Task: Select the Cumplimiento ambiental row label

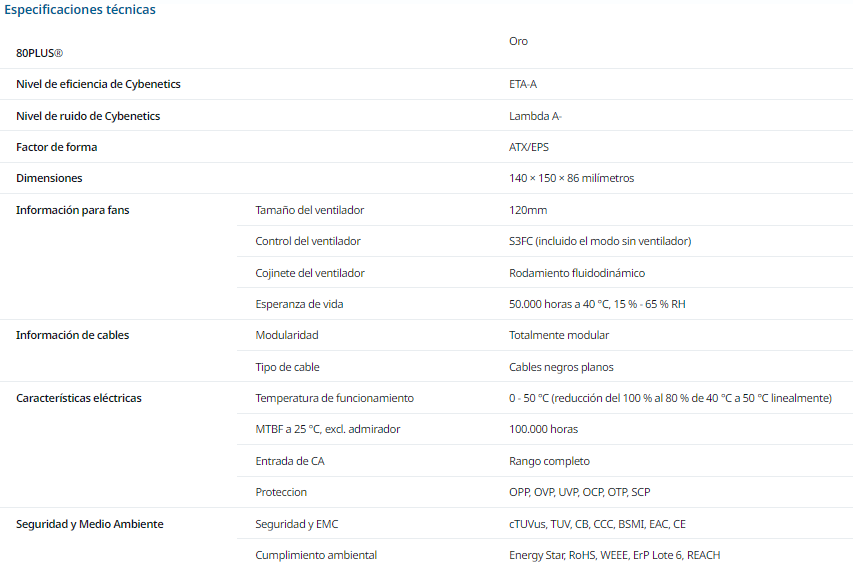Action: coord(316,555)
